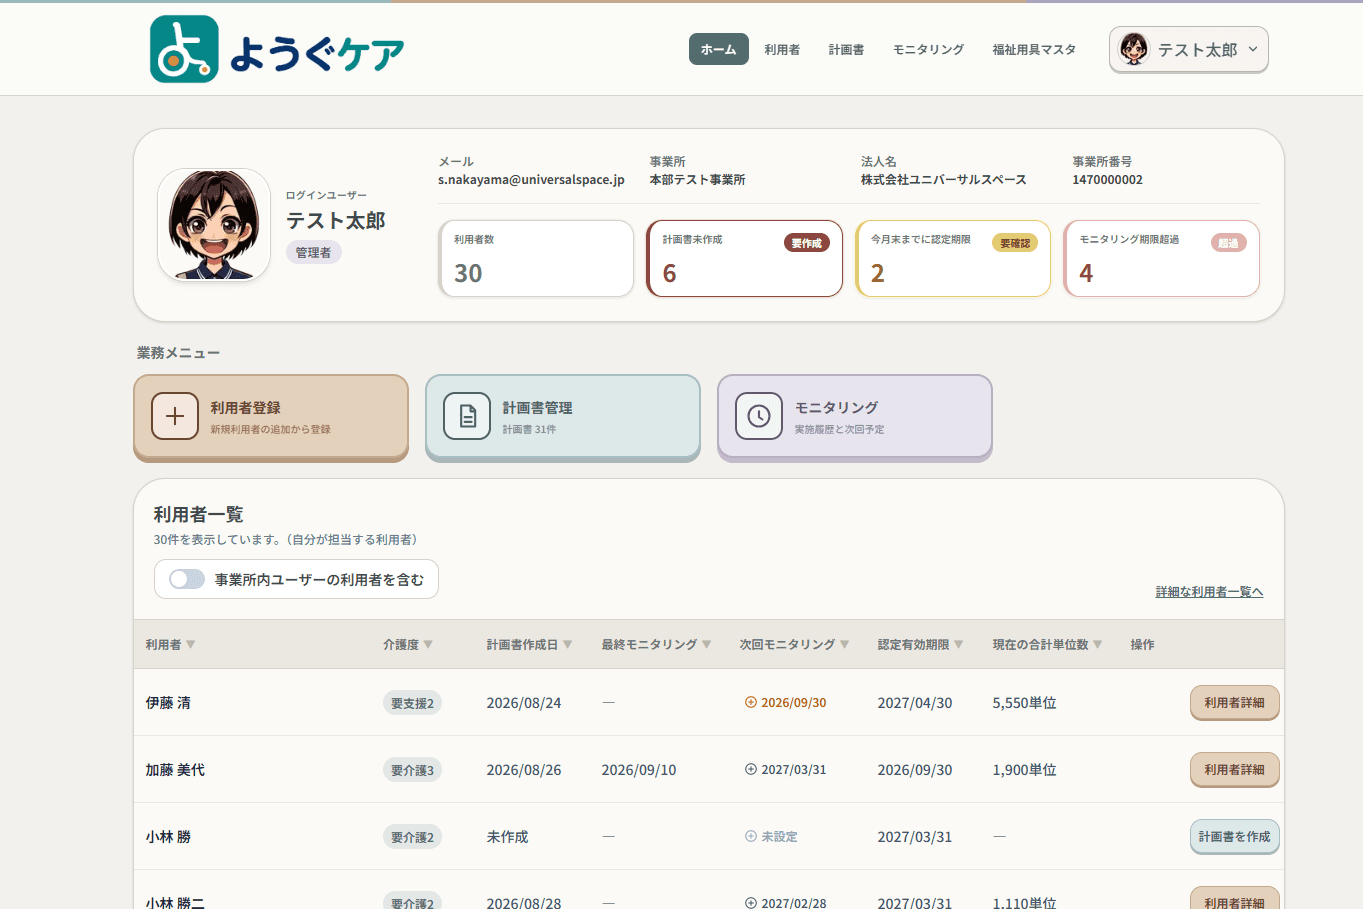Select the ホーム nav tab
The width and height of the screenshot is (1363, 909).
(x=718, y=49)
